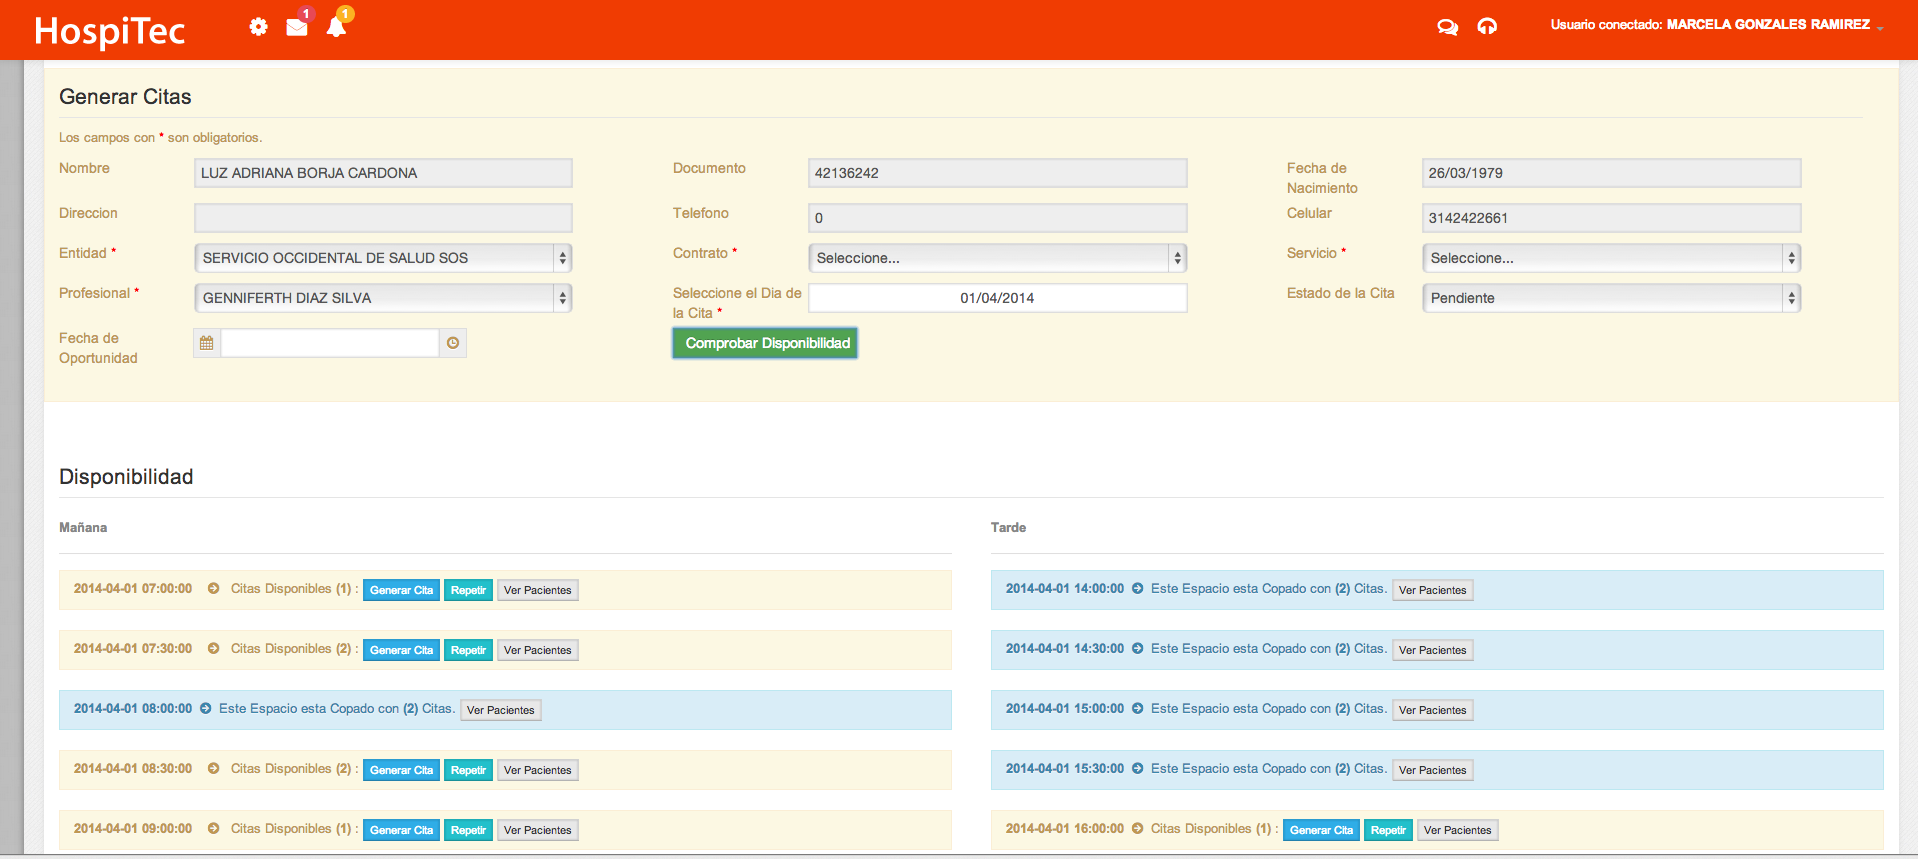This screenshot has width=1918, height=859.
Task: Expand the Servicio dropdown
Action: (1611, 258)
